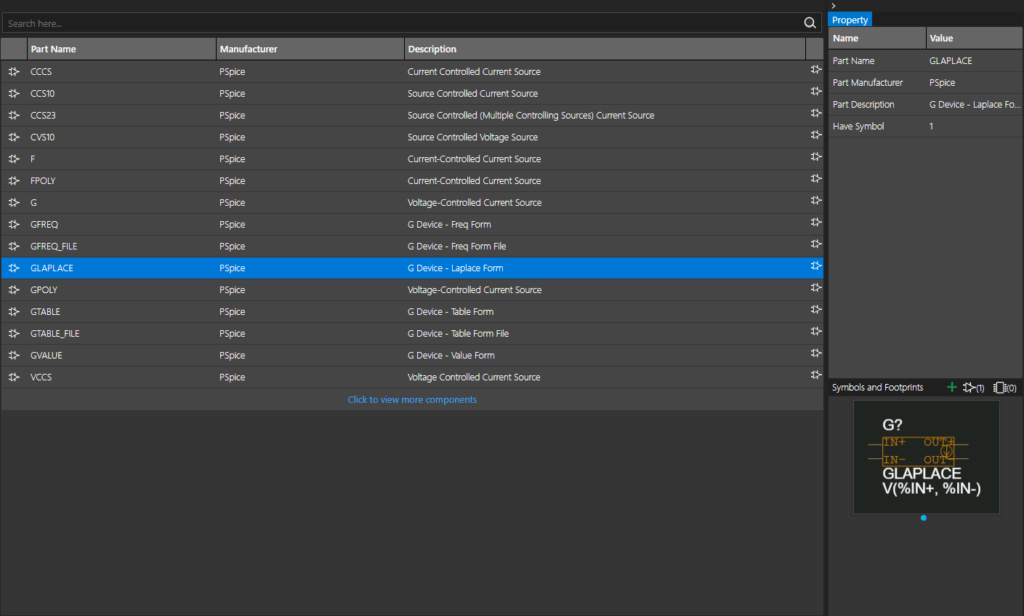Click the symbol icon left of GTABLE

(x=14, y=312)
